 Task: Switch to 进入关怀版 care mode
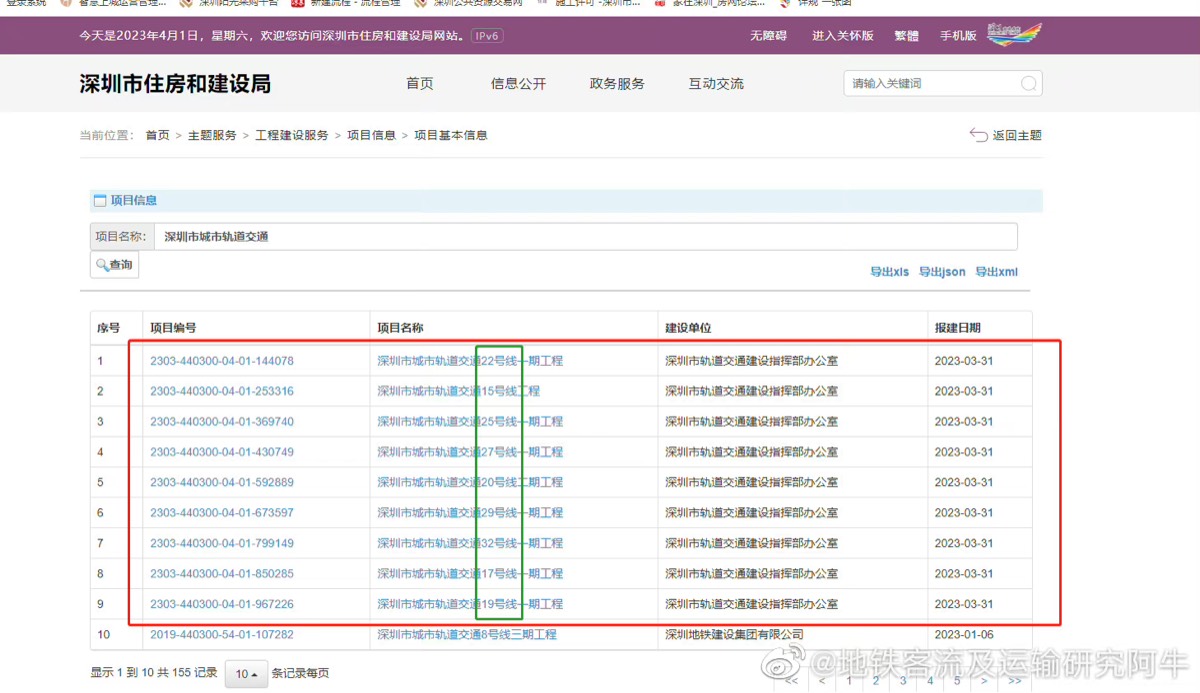842,35
